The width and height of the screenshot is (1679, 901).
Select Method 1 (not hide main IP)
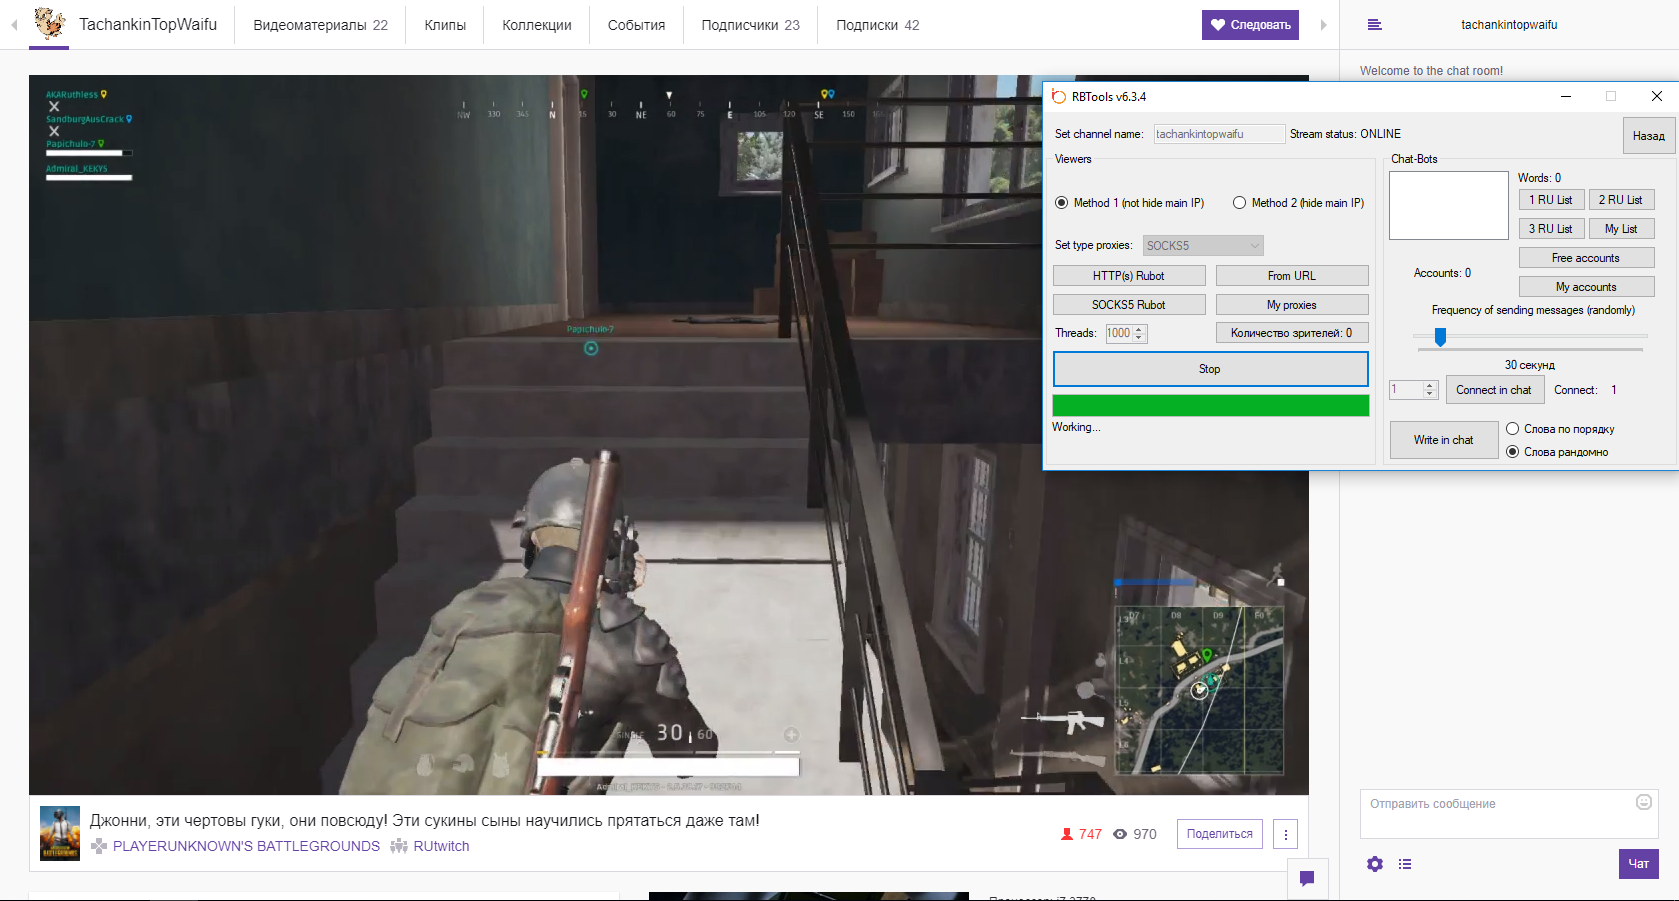[x=1062, y=203]
